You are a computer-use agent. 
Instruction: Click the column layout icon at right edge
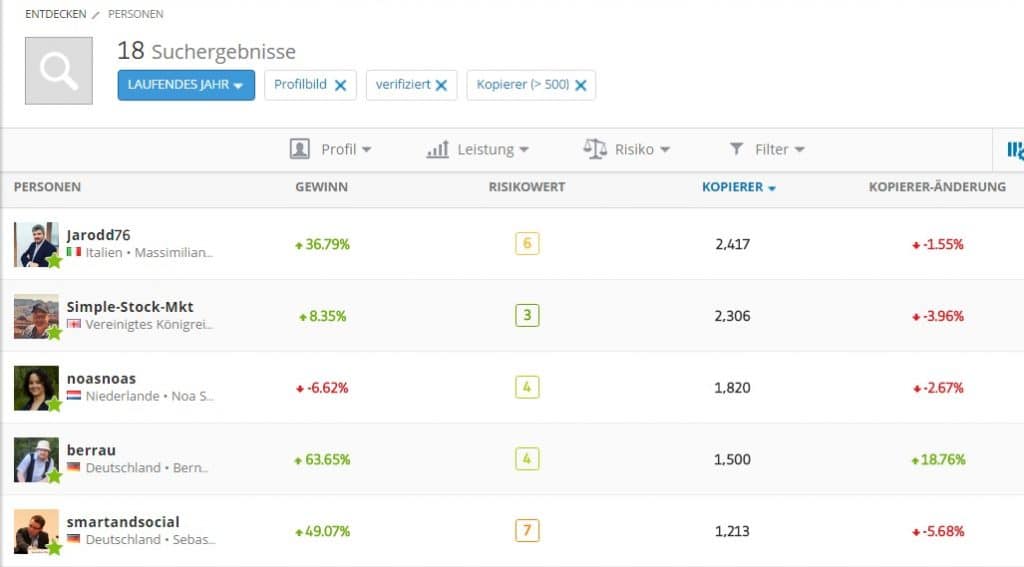pos(1015,150)
